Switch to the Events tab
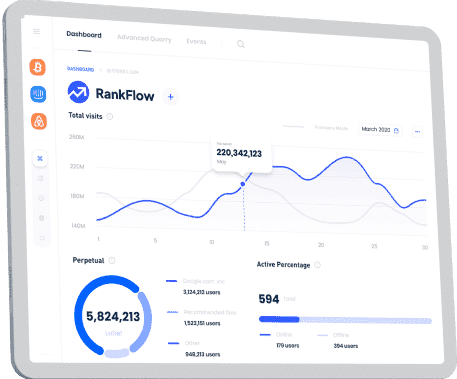Viewport: 457px width, 379px height. pyautogui.click(x=196, y=42)
